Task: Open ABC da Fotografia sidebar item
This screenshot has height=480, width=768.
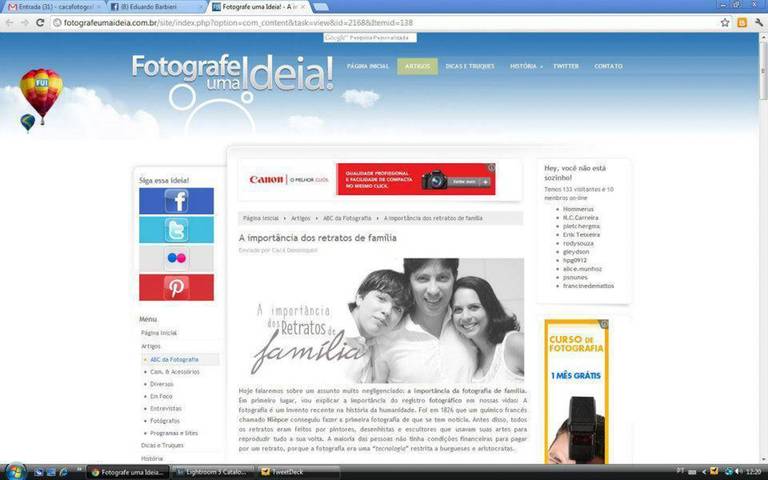Action: click(174, 359)
